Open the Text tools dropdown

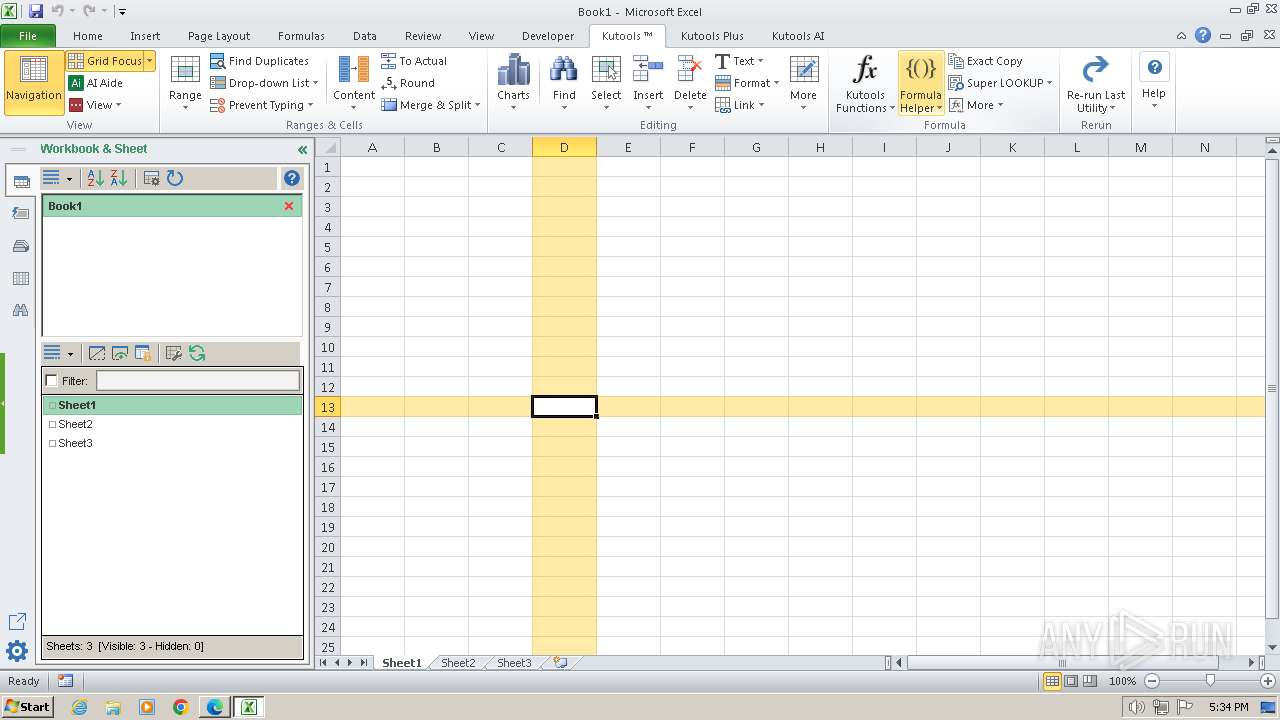coord(739,61)
